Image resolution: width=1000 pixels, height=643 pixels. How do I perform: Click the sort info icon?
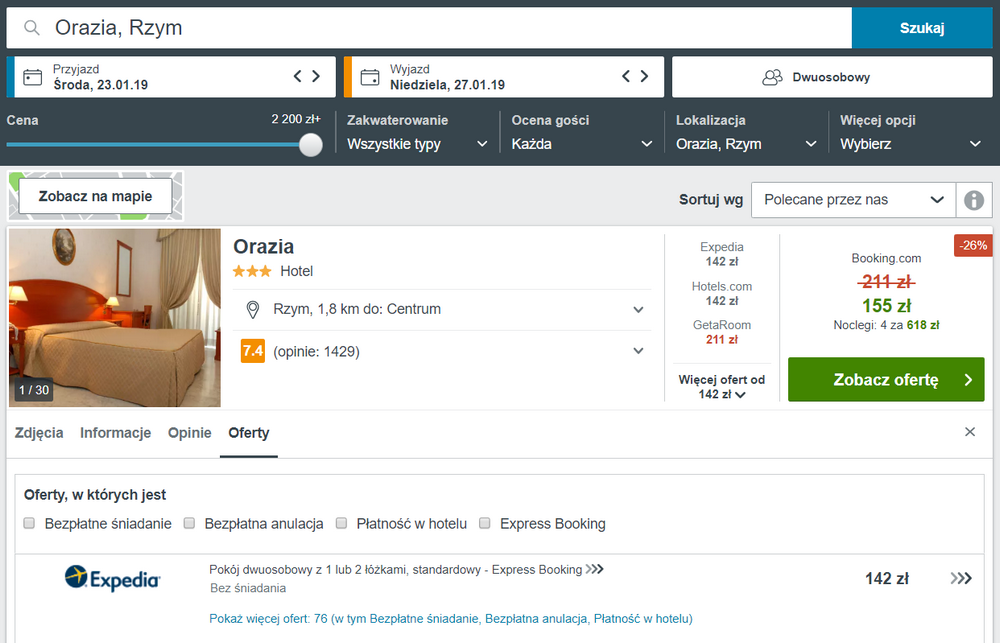tap(974, 200)
